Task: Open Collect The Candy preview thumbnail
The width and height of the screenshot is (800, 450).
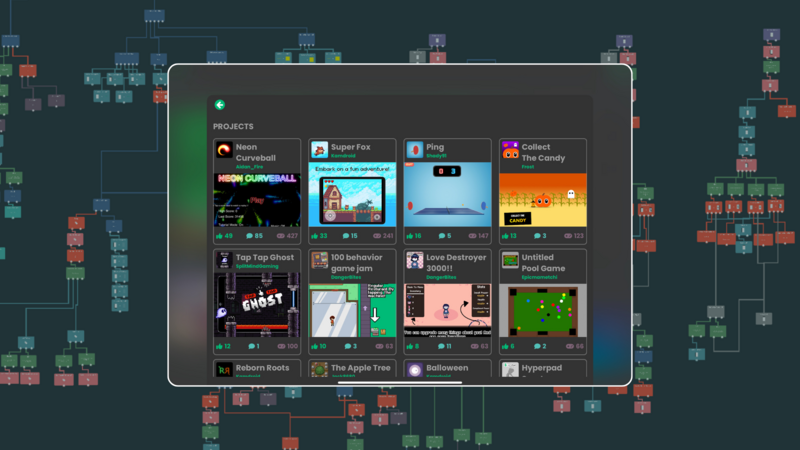Action: [543, 200]
